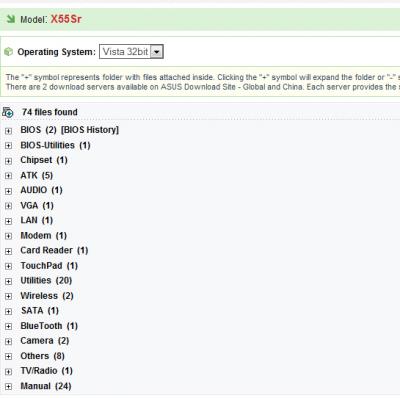This screenshot has height=398, width=400.
Task: Click the BIOS (2) category label
Action: pos(38,130)
